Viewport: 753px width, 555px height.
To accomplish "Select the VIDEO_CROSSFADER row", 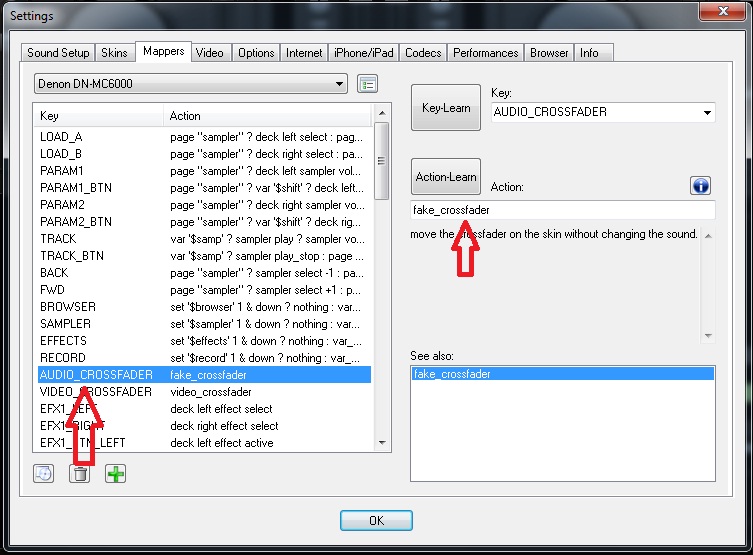I will click(204, 392).
